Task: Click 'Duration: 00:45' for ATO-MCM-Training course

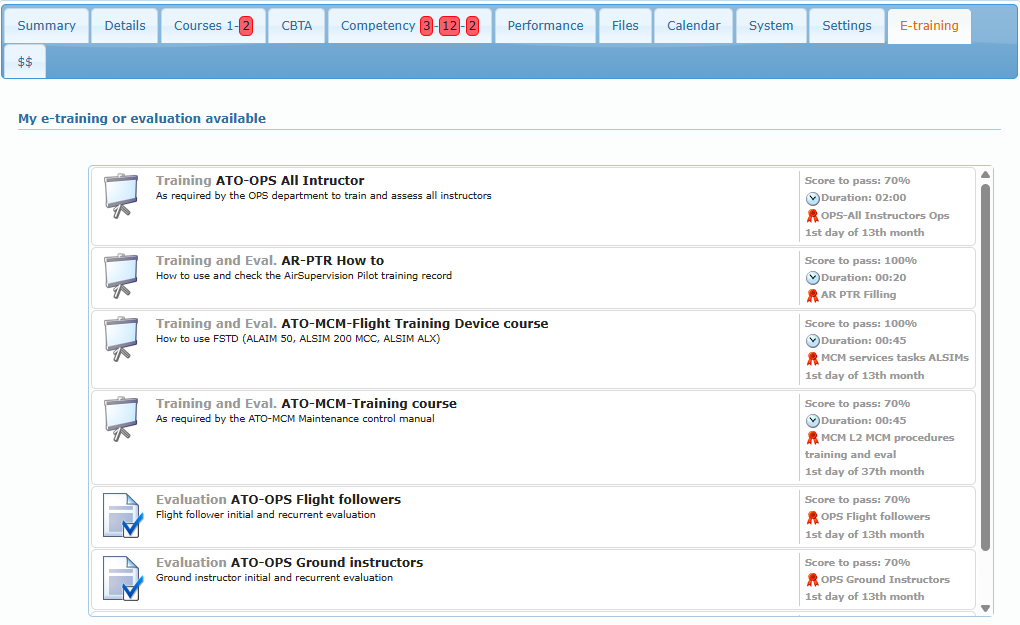Action: 863,421
